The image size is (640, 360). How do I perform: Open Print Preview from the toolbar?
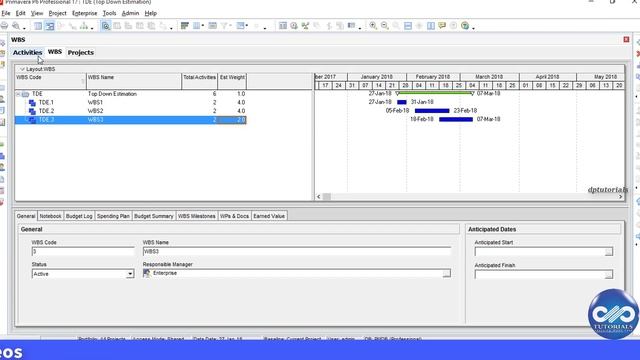pyautogui.click(x=16, y=26)
